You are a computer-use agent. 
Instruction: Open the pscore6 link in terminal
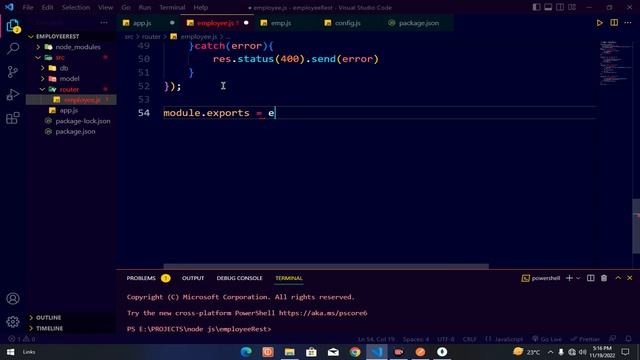tap(323, 313)
